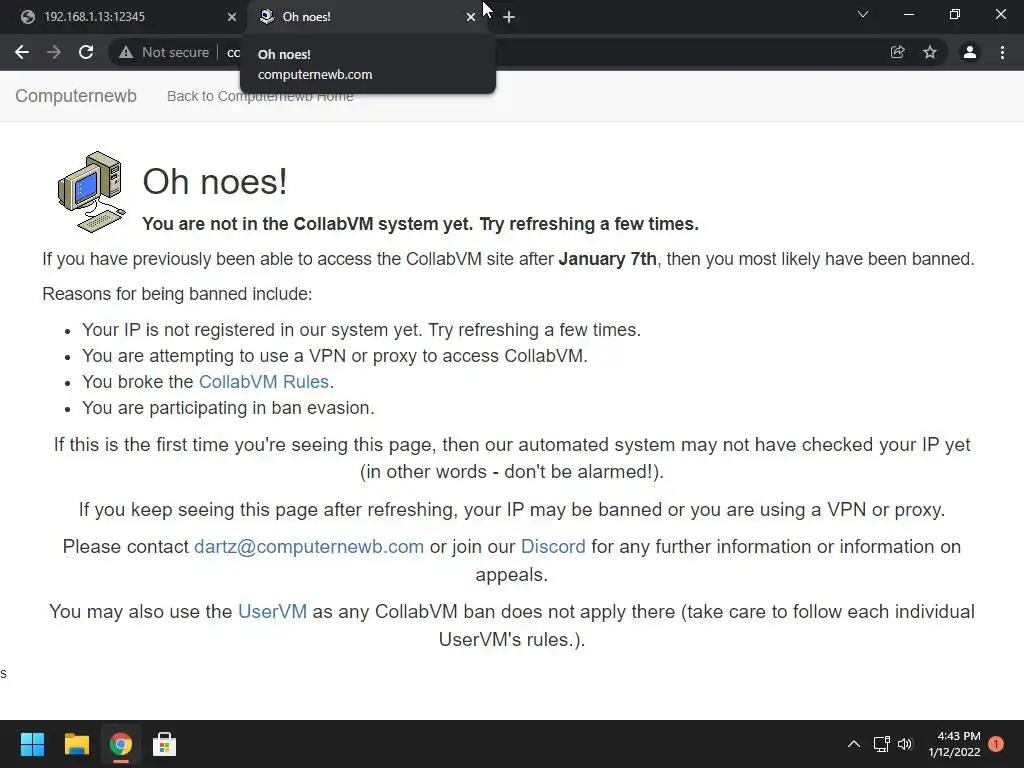
Task: Open the Windows Start menu
Action: coord(32,744)
